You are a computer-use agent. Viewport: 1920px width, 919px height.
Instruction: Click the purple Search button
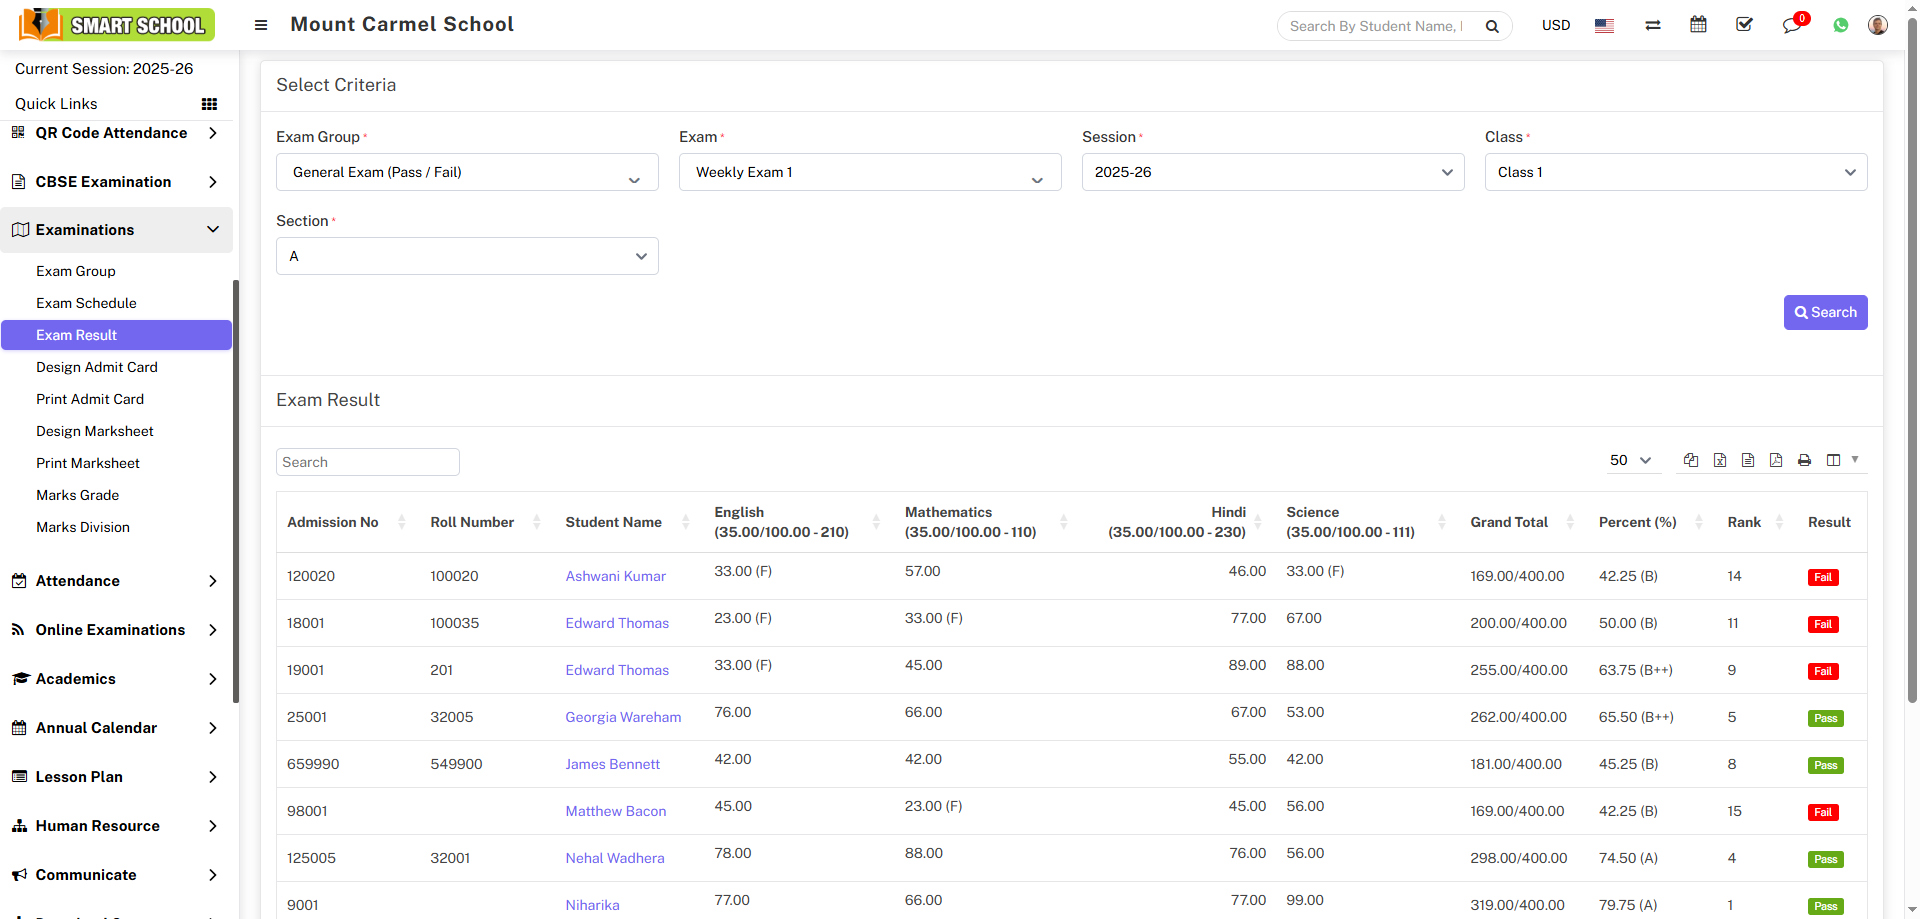tap(1825, 312)
